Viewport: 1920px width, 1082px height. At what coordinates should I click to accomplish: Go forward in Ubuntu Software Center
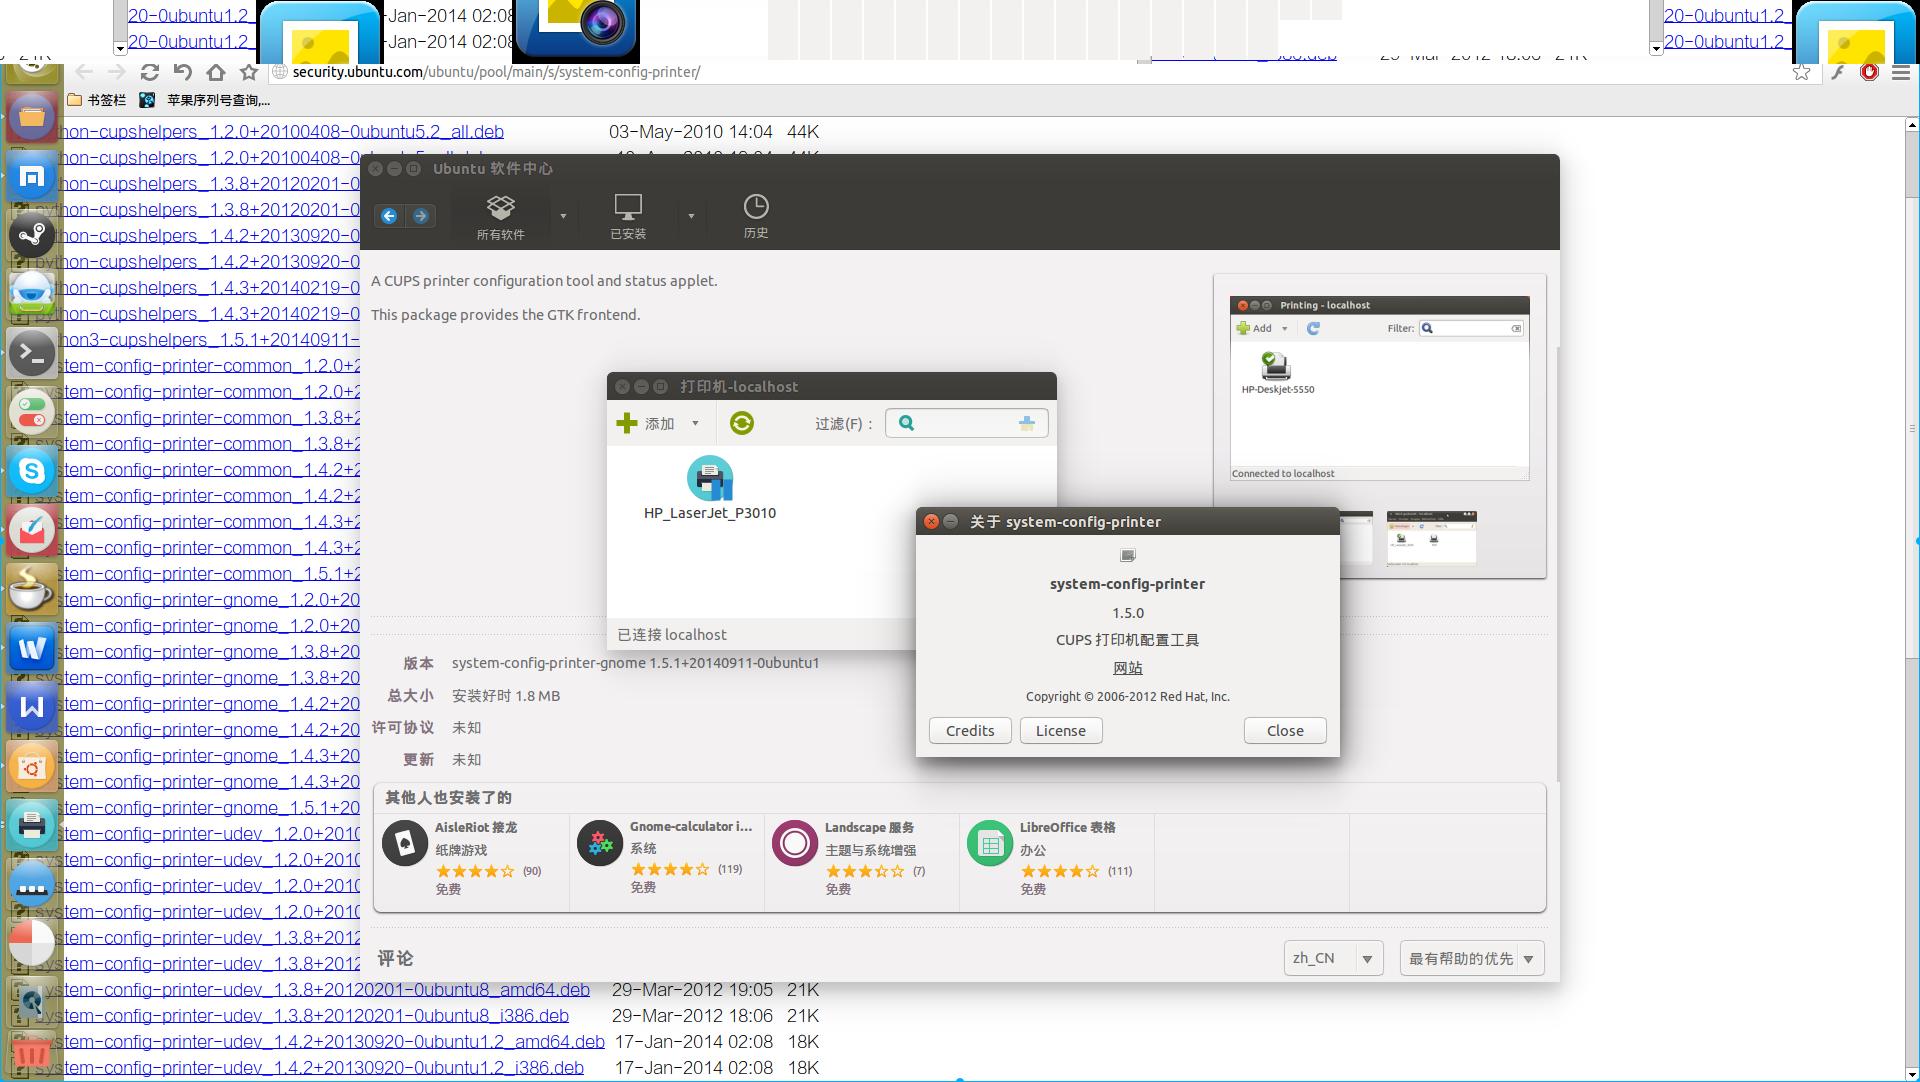click(x=421, y=216)
